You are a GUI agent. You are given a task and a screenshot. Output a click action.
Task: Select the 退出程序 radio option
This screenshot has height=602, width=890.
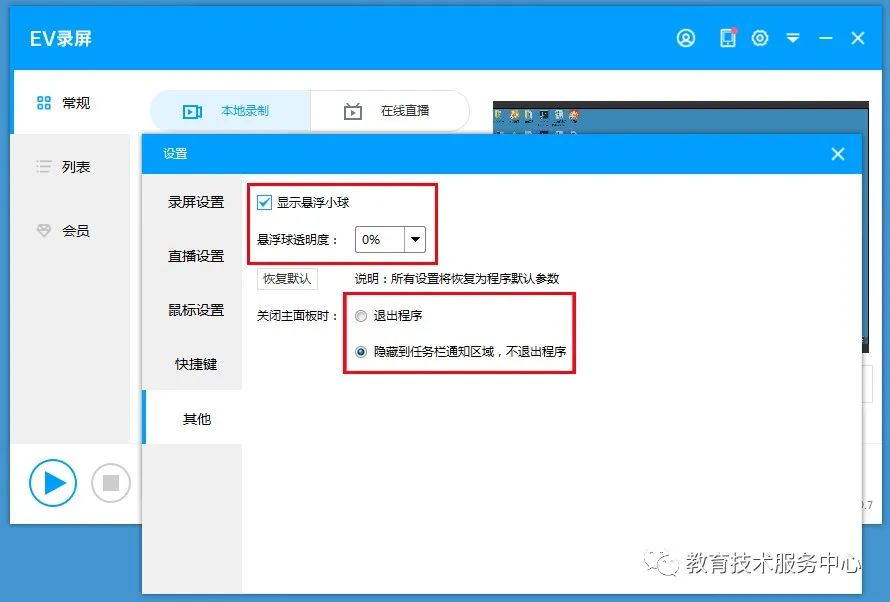[x=361, y=316]
